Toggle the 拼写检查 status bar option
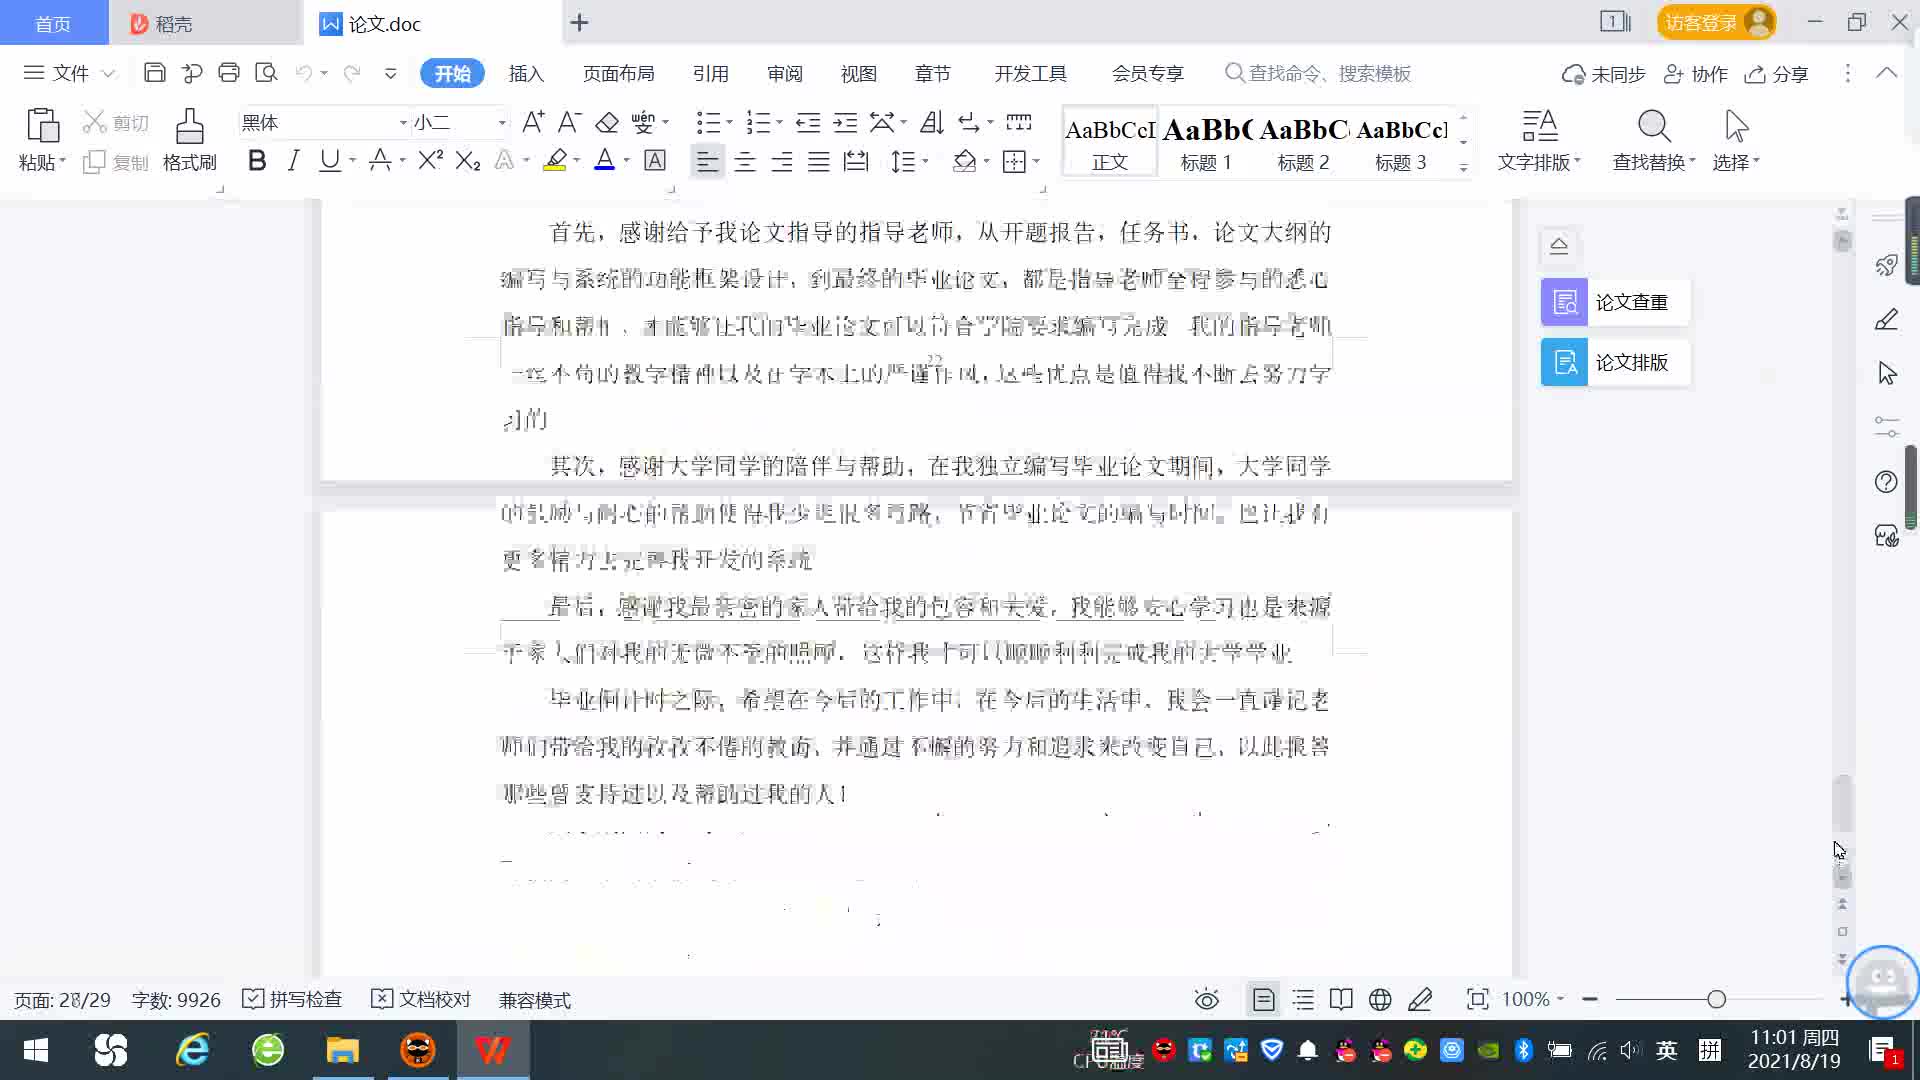 (293, 999)
